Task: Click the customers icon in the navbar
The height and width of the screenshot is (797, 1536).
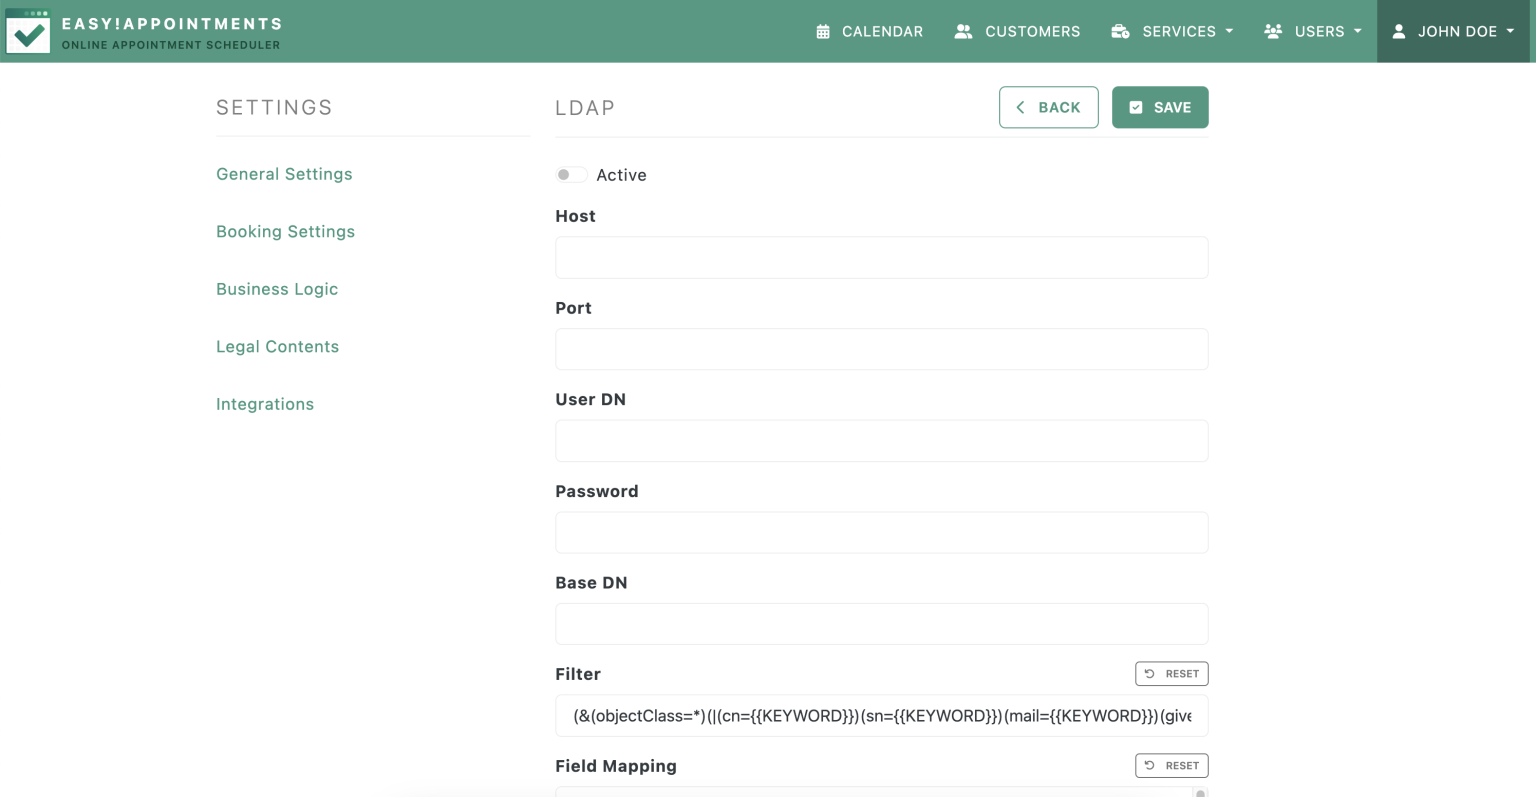Action: pyautogui.click(x=963, y=31)
